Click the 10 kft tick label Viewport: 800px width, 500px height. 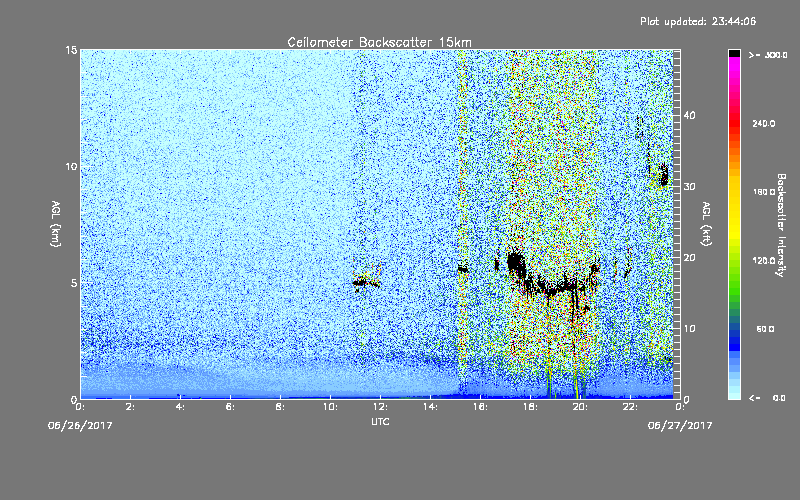point(689,329)
